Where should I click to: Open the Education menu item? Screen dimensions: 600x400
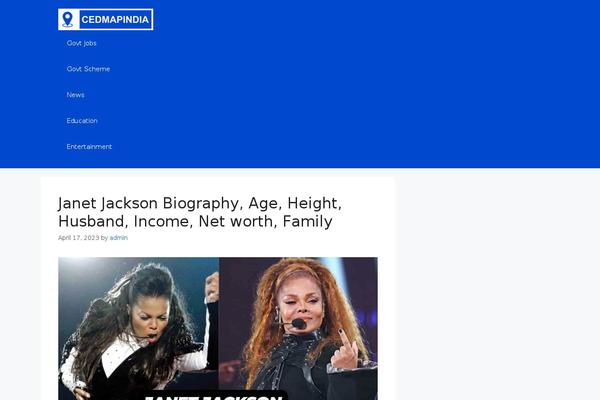pyautogui.click(x=82, y=121)
